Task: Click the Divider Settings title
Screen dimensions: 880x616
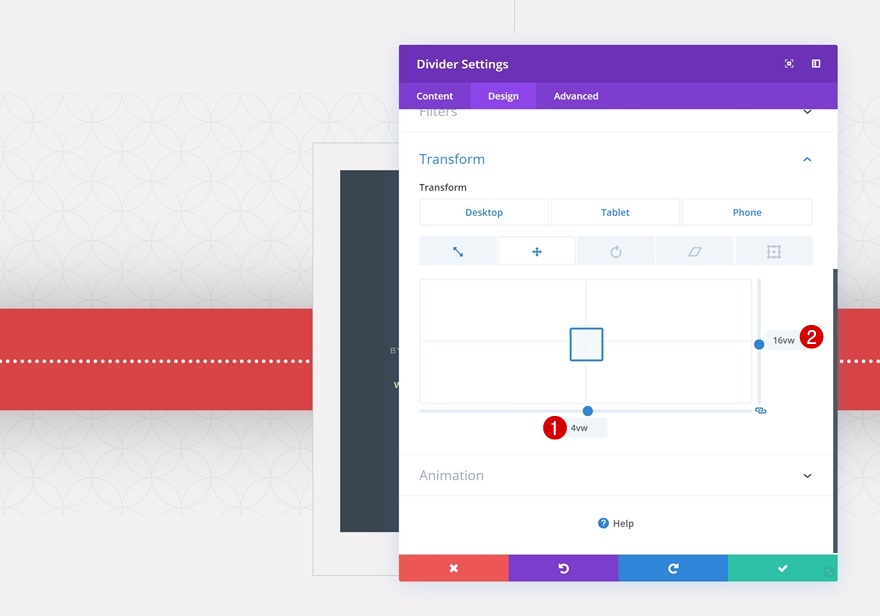Action: pos(462,64)
